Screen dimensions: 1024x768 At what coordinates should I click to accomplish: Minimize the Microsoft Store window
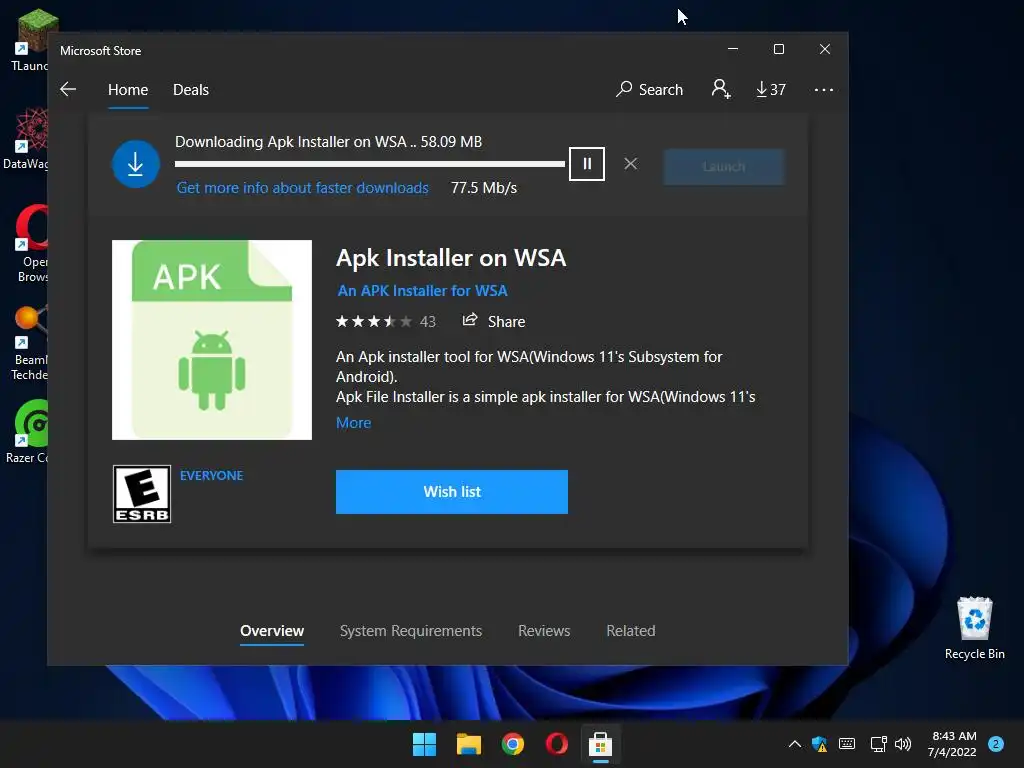(x=733, y=49)
